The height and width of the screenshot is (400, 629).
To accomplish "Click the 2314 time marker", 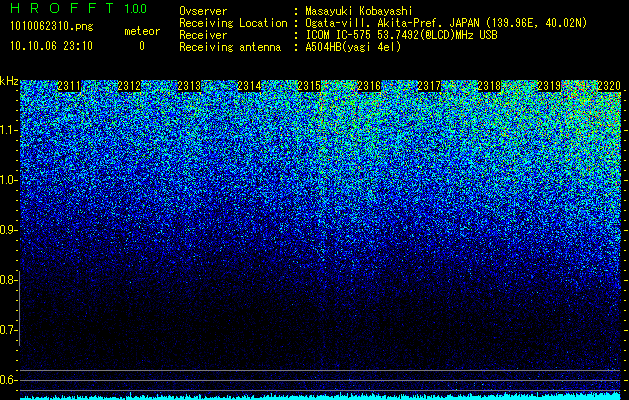I will click(x=249, y=86).
